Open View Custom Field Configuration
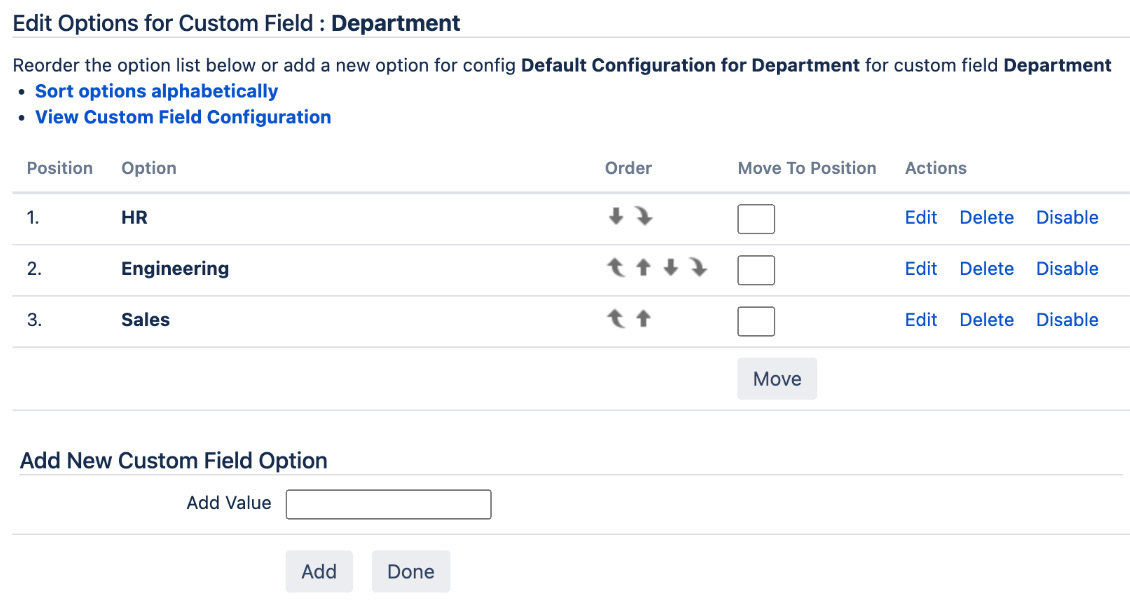This screenshot has height=603, width=1130. pyautogui.click(x=183, y=117)
